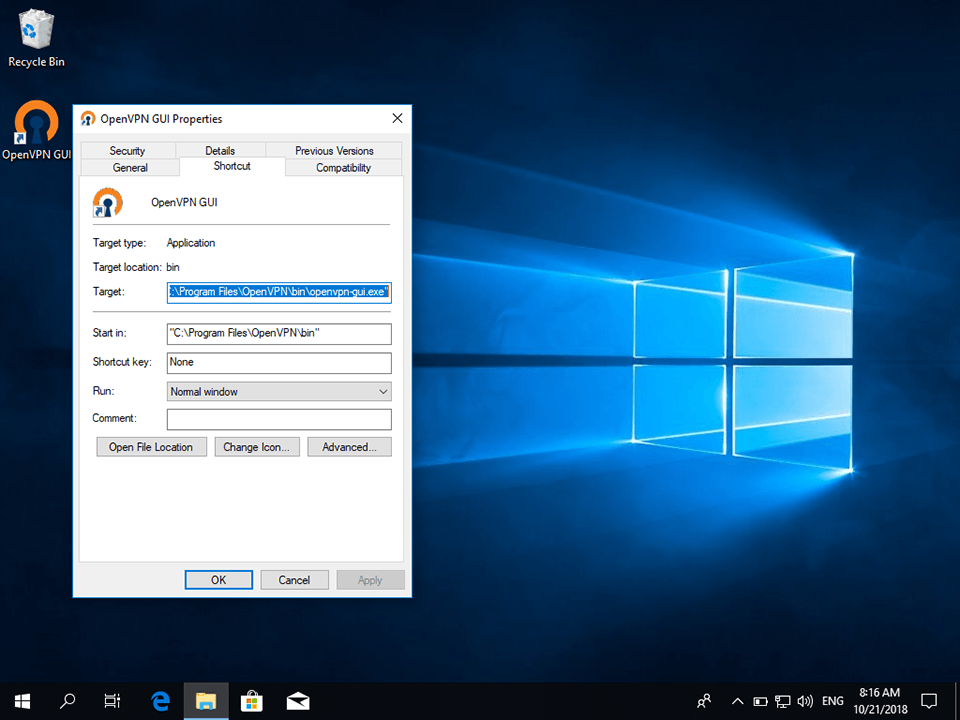Switch to the Previous Versions tab
960x720 pixels.
click(334, 151)
